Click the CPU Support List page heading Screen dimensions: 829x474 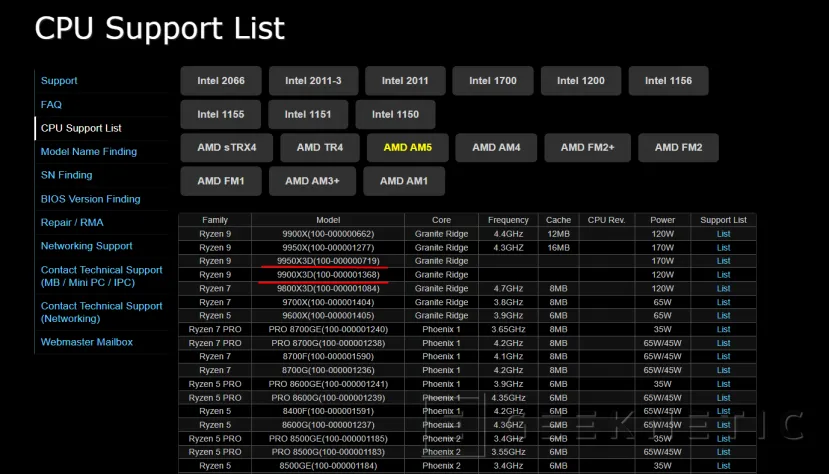point(159,28)
